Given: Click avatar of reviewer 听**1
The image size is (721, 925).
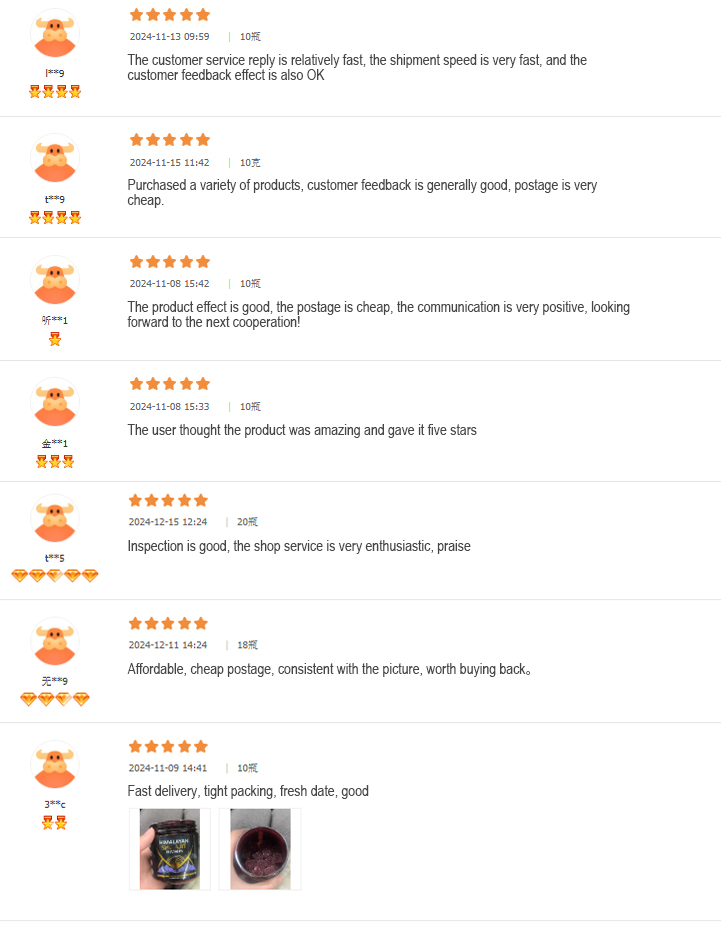Looking at the screenshot, I should (x=55, y=279).
